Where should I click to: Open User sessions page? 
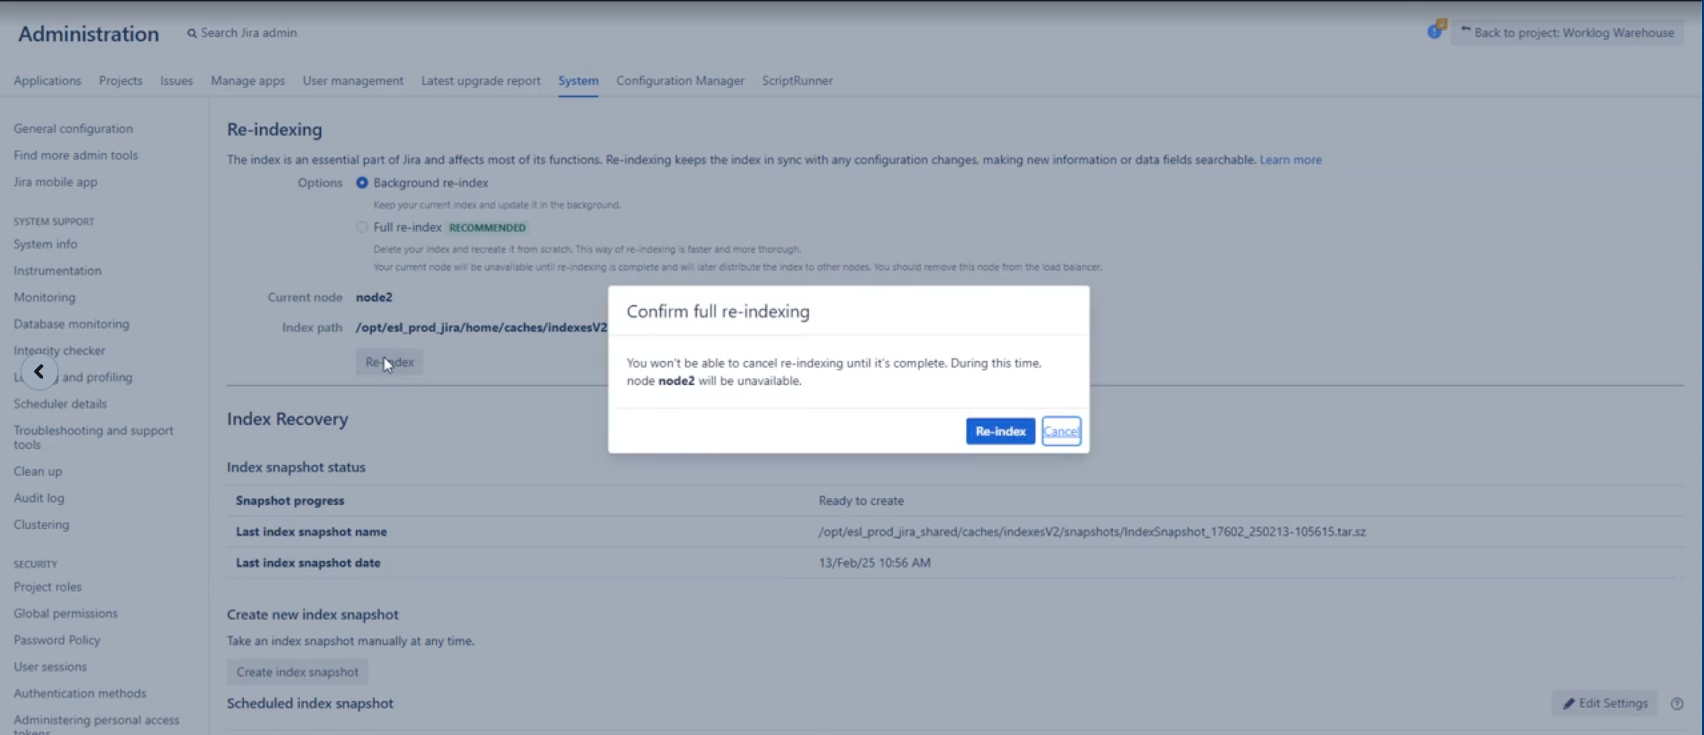pyautogui.click(x=51, y=667)
